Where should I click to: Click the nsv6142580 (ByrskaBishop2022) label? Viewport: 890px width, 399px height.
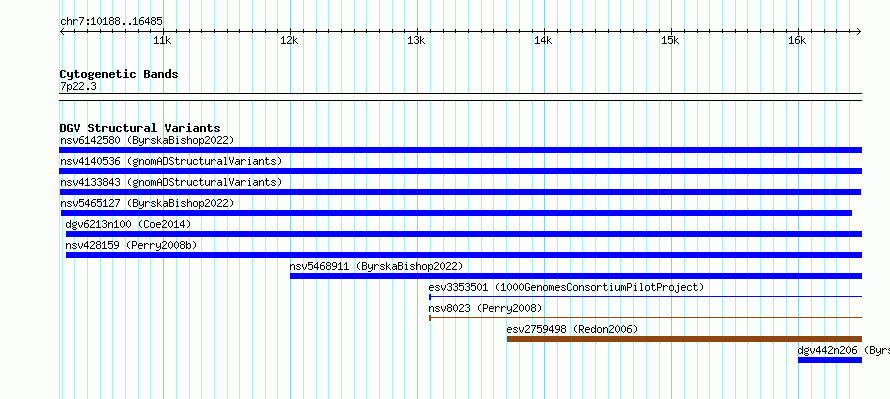(147, 140)
